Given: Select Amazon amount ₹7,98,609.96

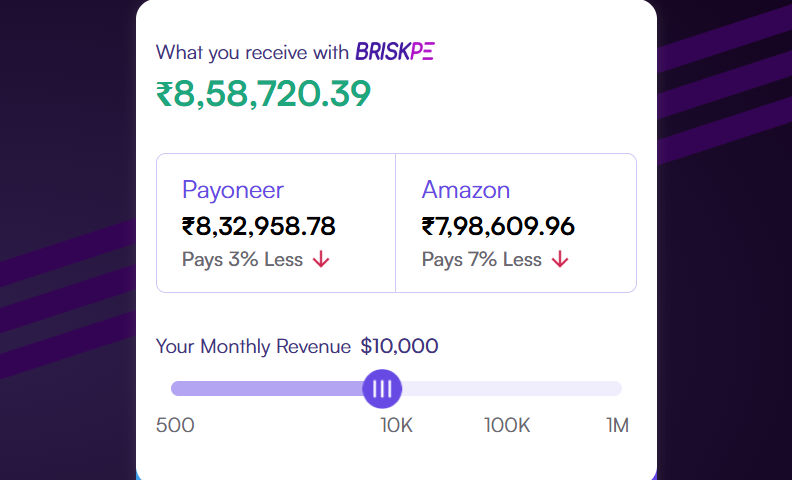Looking at the screenshot, I should (498, 226).
